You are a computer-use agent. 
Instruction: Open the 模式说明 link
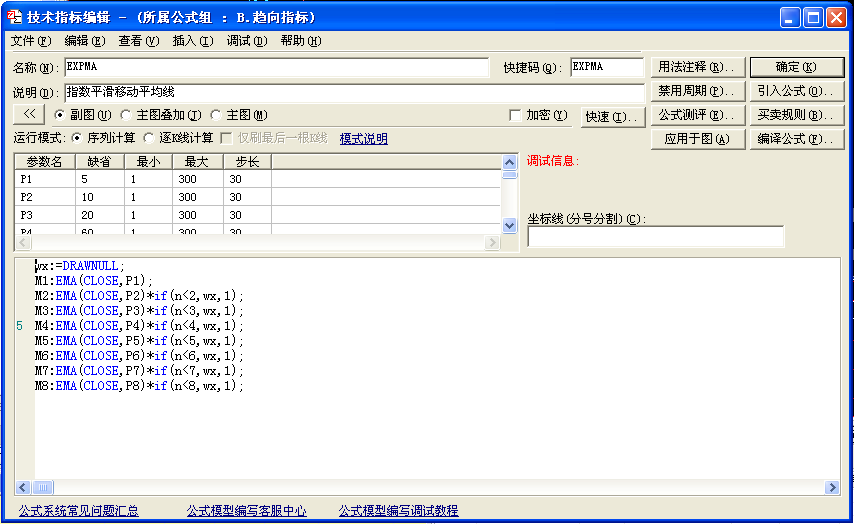point(363,139)
